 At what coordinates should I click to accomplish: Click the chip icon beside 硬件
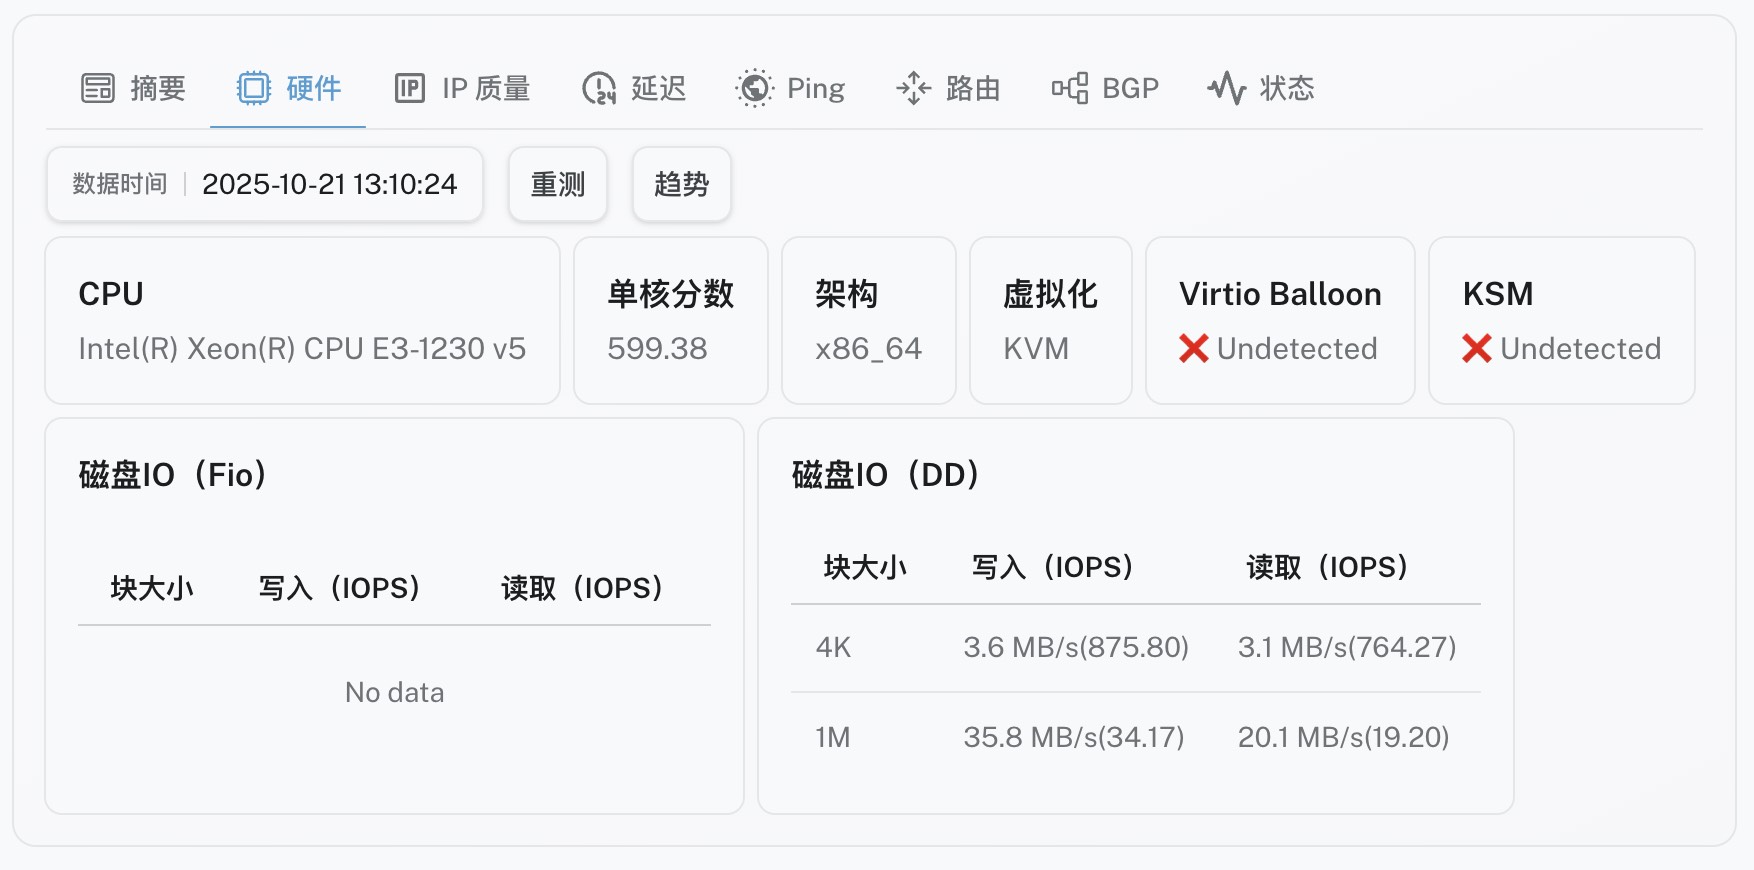[x=253, y=89]
